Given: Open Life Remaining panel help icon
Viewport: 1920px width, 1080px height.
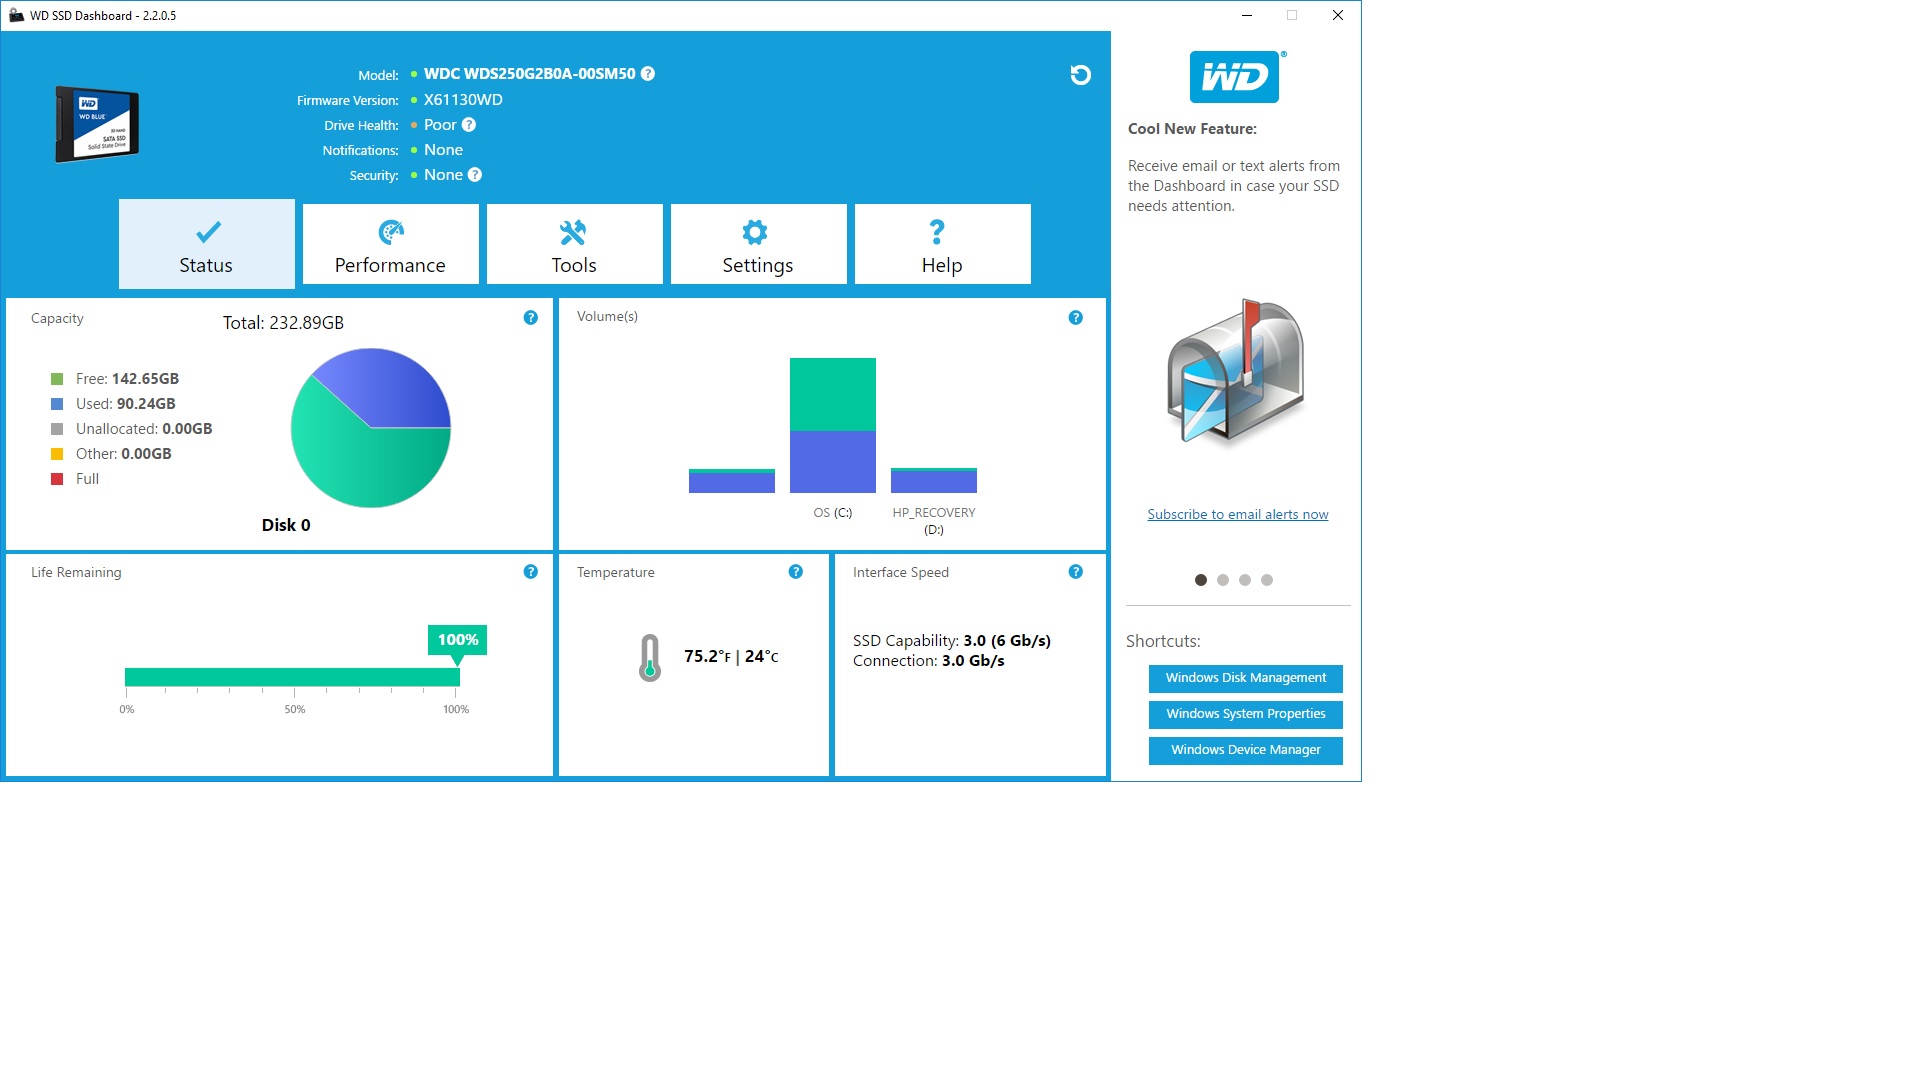Looking at the screenshot, I should (x=530, y=572).
